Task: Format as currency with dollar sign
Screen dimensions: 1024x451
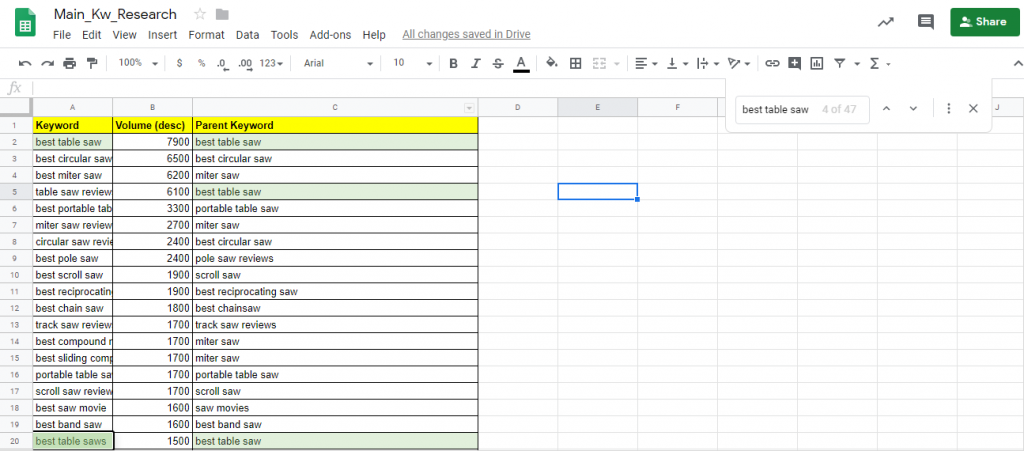Action: [180, 63]
